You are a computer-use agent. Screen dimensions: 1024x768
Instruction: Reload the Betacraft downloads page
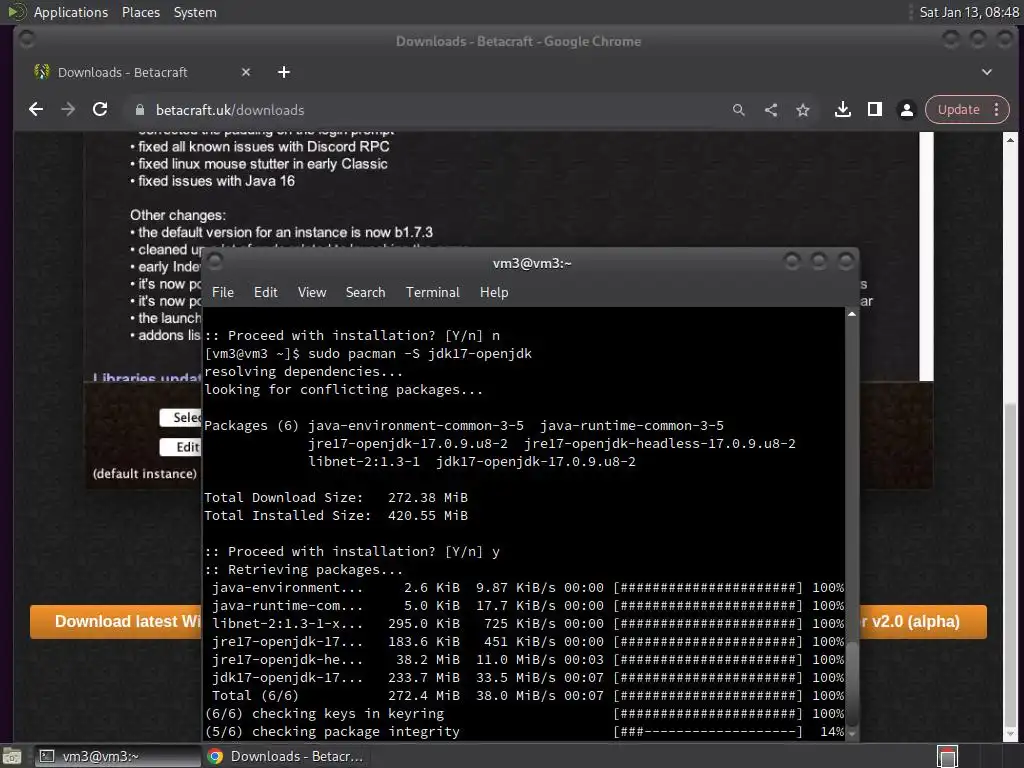(100, 110)
